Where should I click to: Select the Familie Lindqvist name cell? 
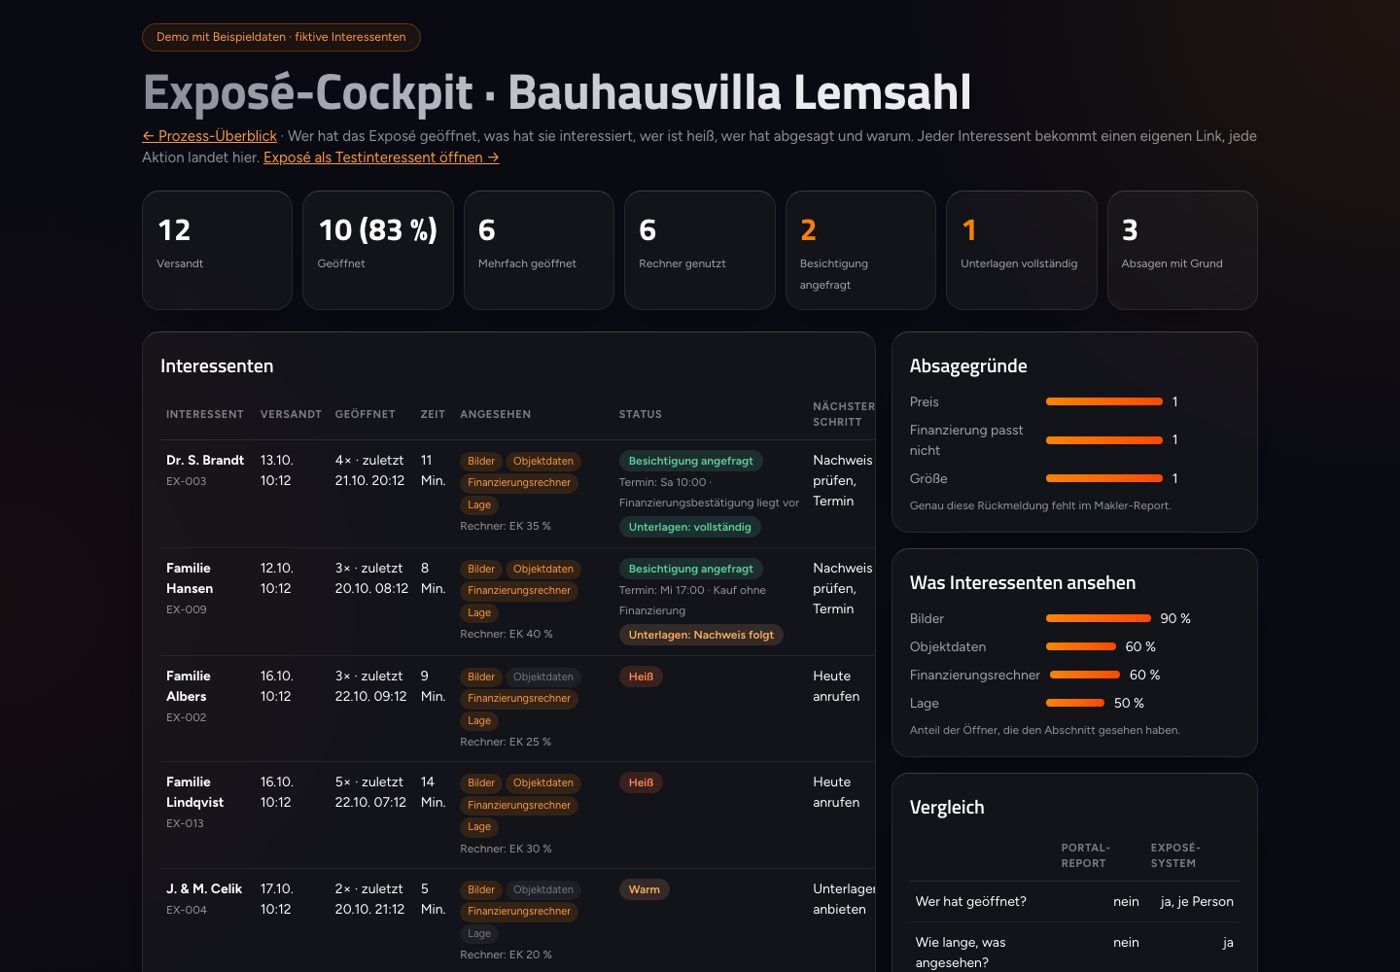pyautogui.click(x=195, y=792)
